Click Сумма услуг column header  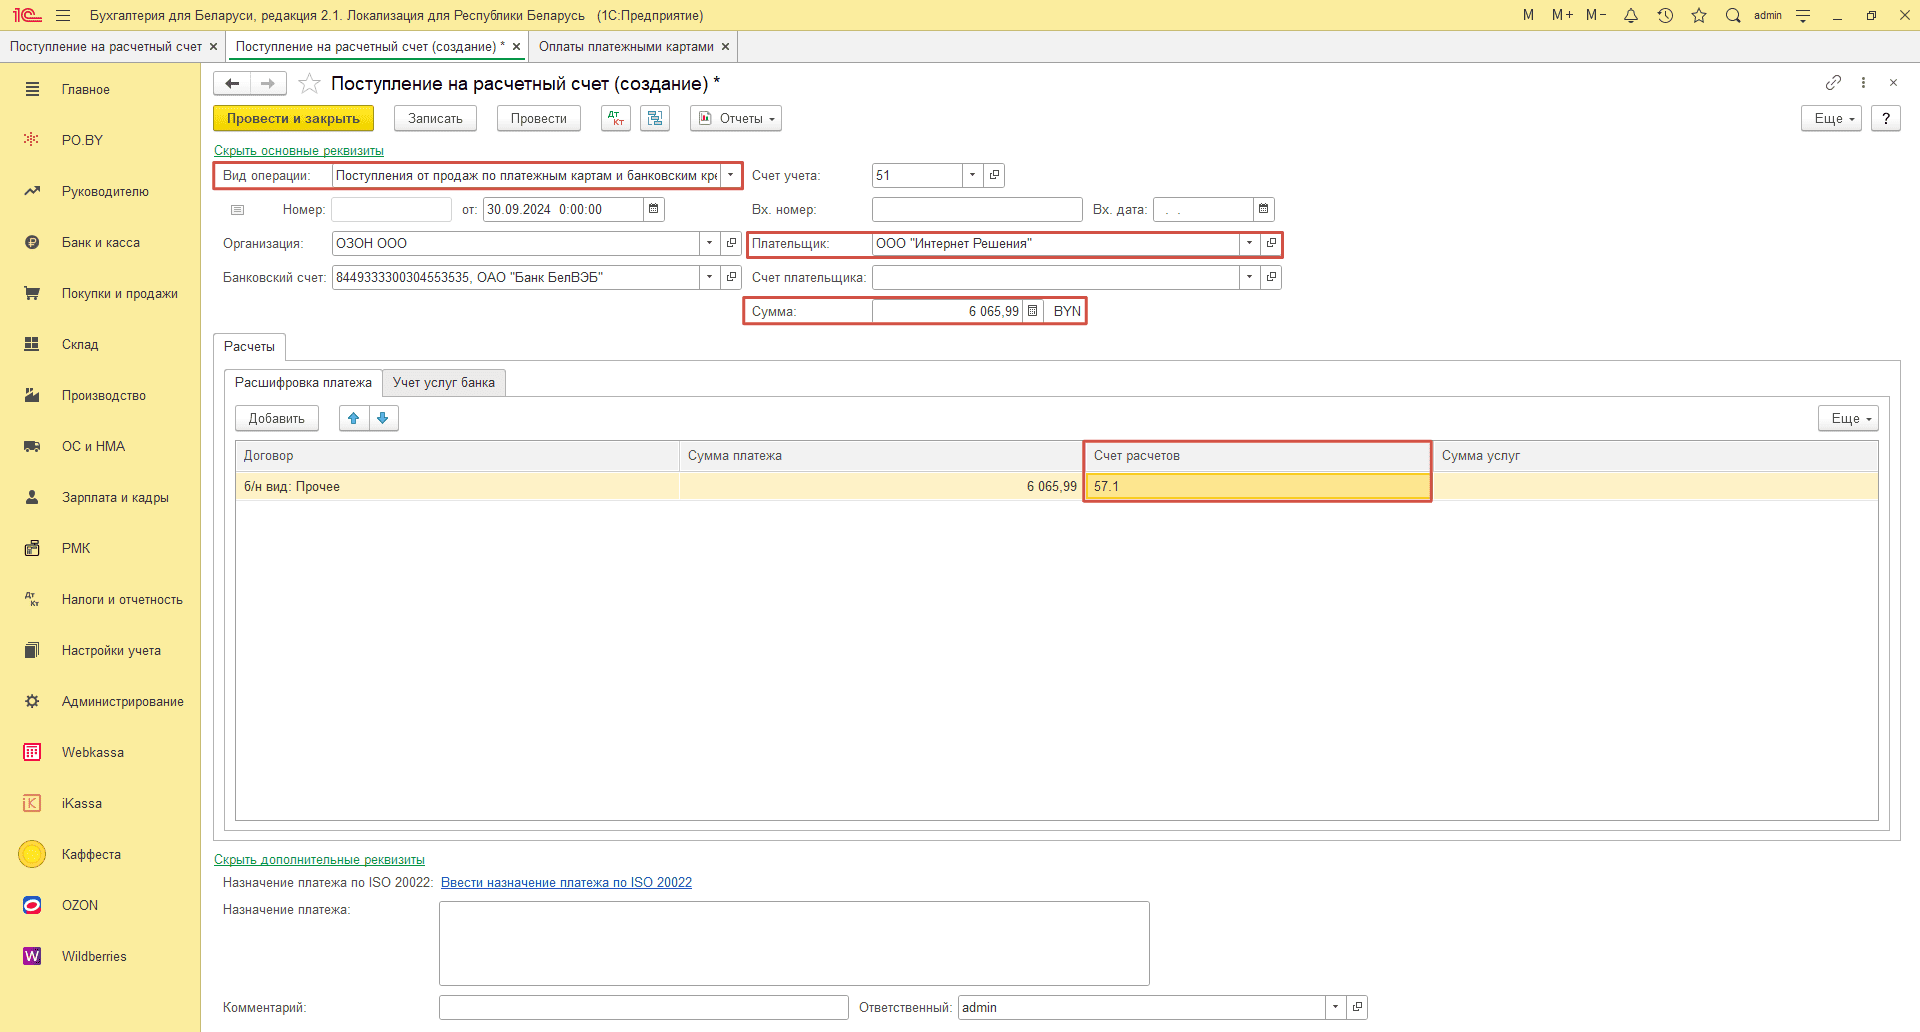(1655, 455)
